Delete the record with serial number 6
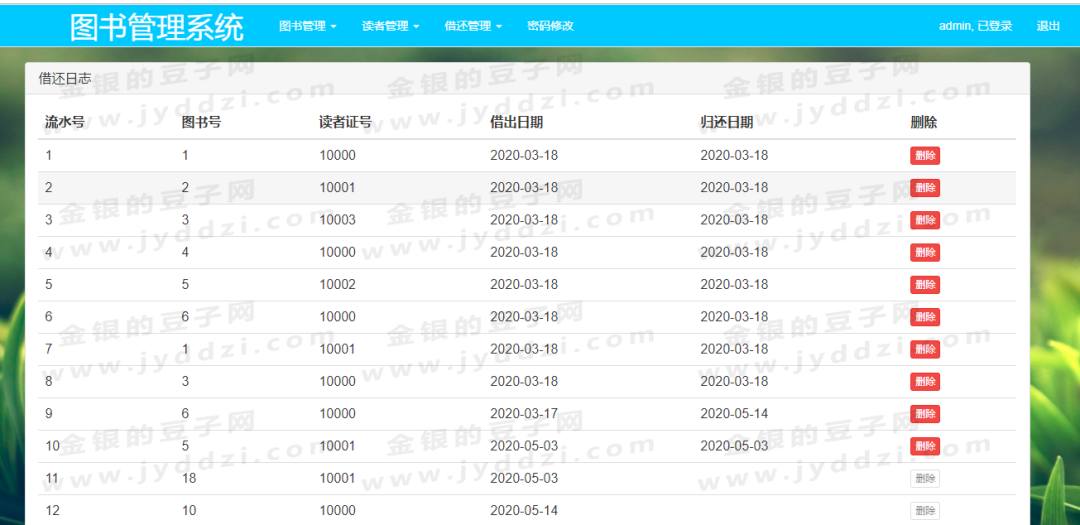Viewport: 1080px width, 525px height. [x=925, y=317]
